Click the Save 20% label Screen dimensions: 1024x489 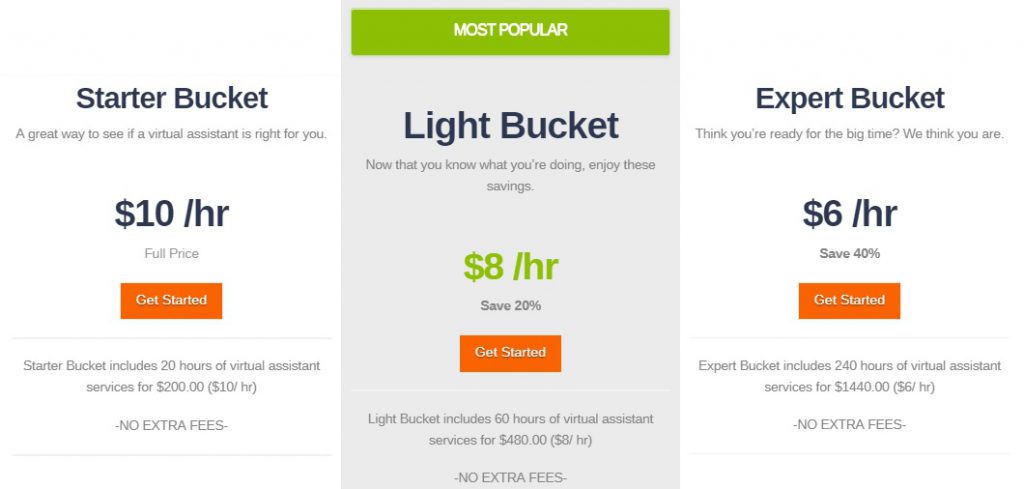pos(511,306)
